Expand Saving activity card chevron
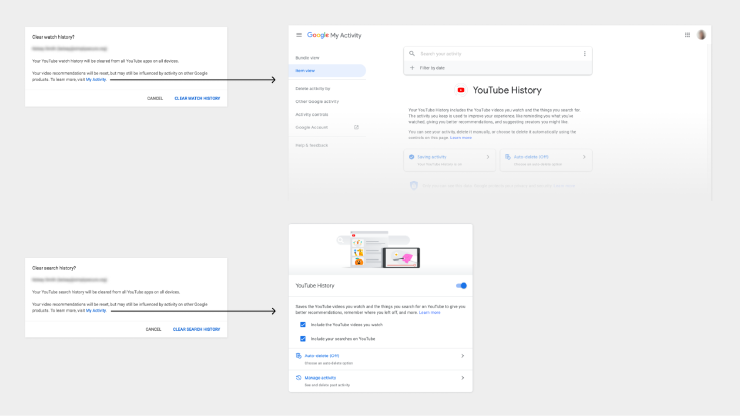This screenshot has height=416, width=740. (488, 157)
